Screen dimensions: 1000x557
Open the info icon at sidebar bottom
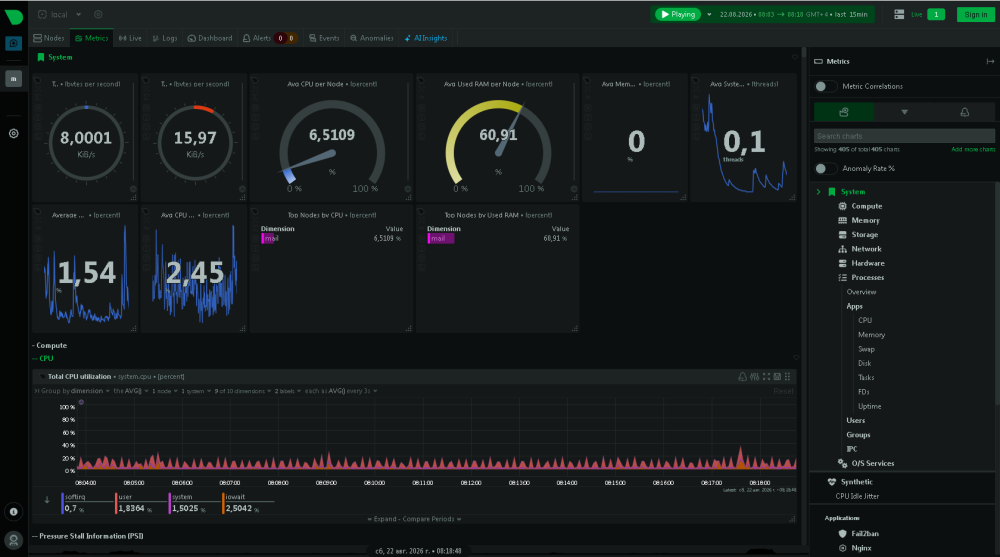[13, 512]
